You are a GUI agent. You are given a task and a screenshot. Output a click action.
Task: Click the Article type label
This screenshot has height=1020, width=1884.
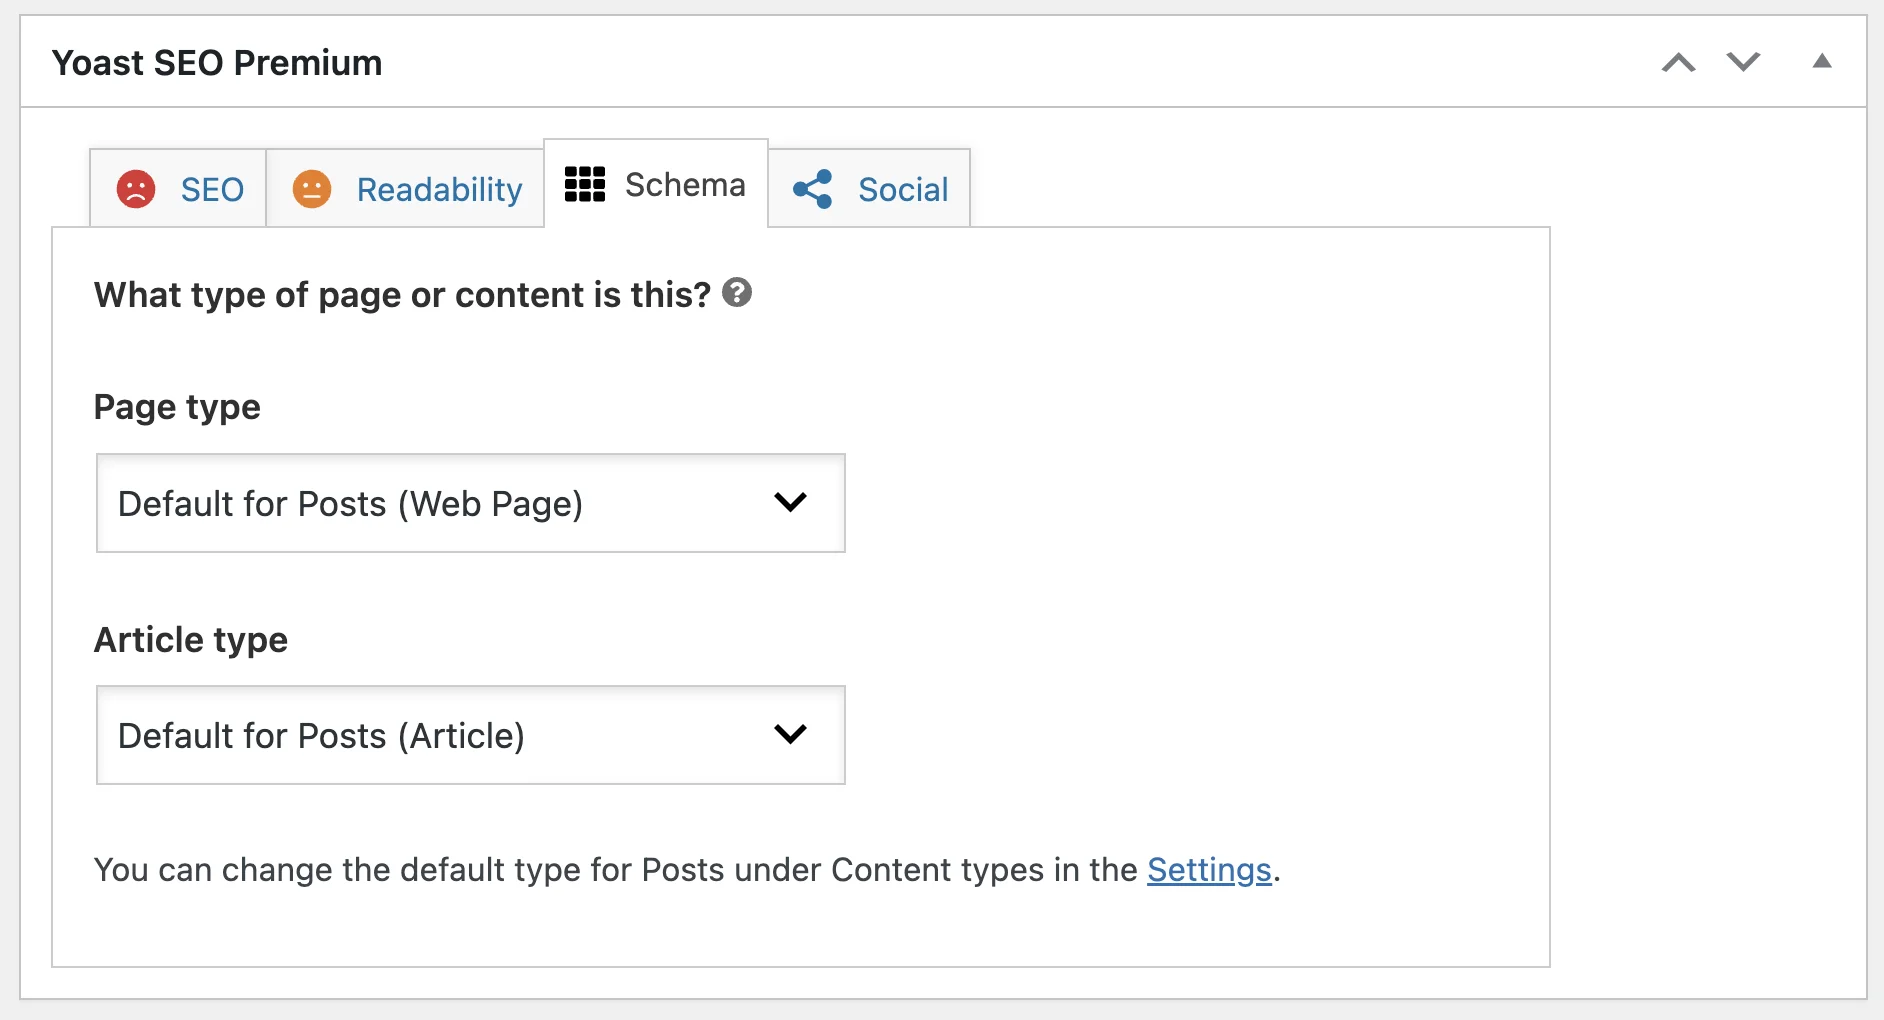pos(191,640)
